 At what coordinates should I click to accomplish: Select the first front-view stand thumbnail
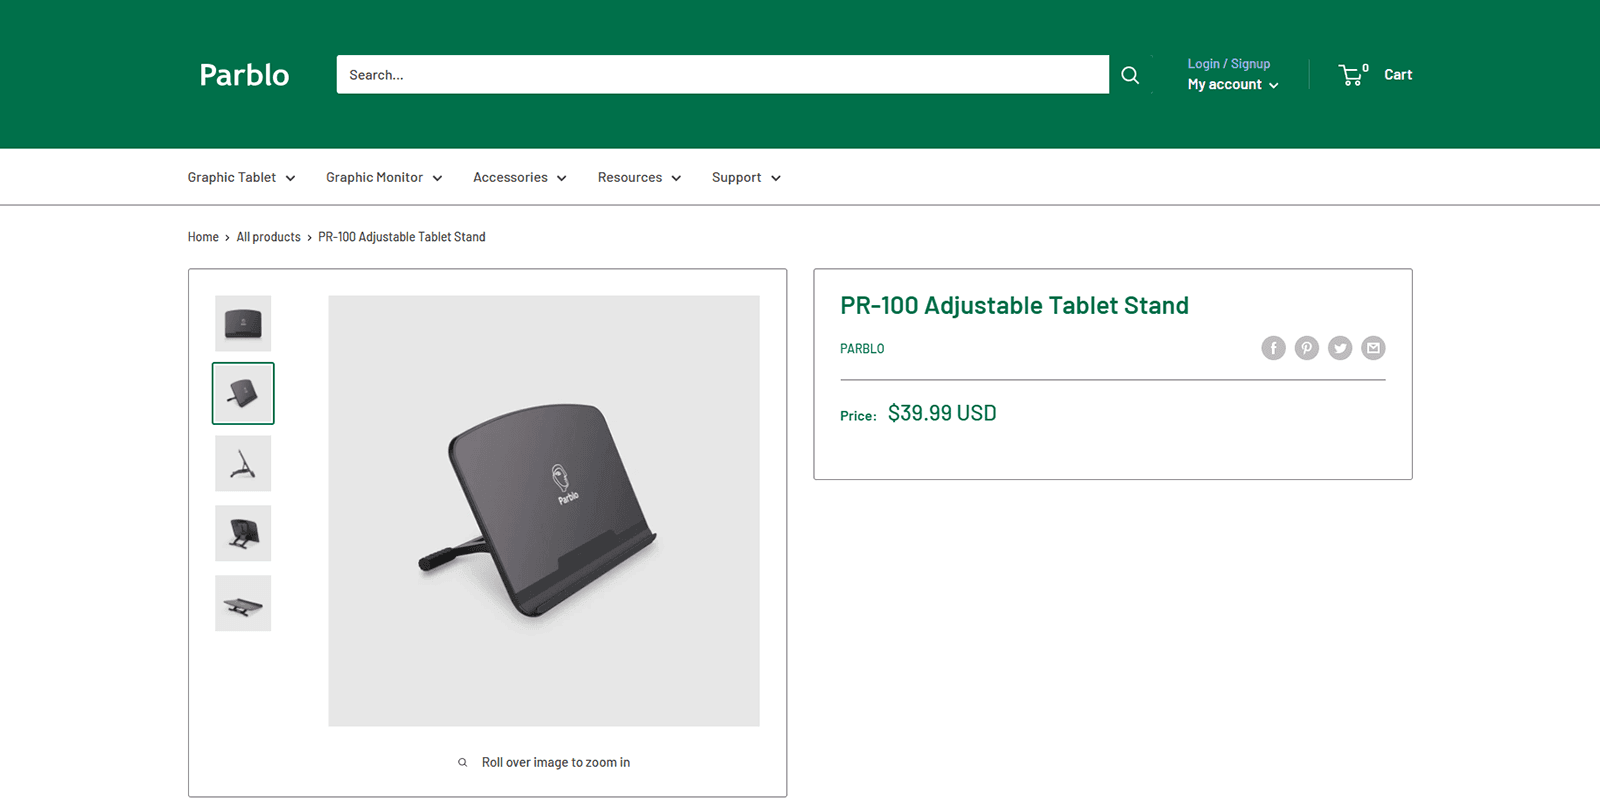pos(243,323)
